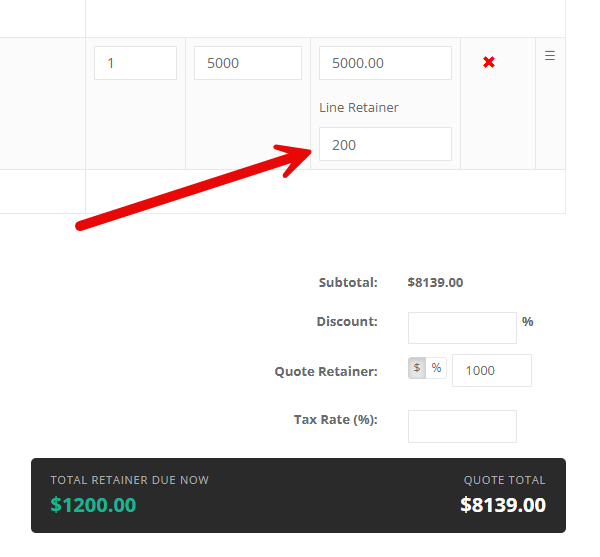Click the Quote Retainer label

coord(326,371)
